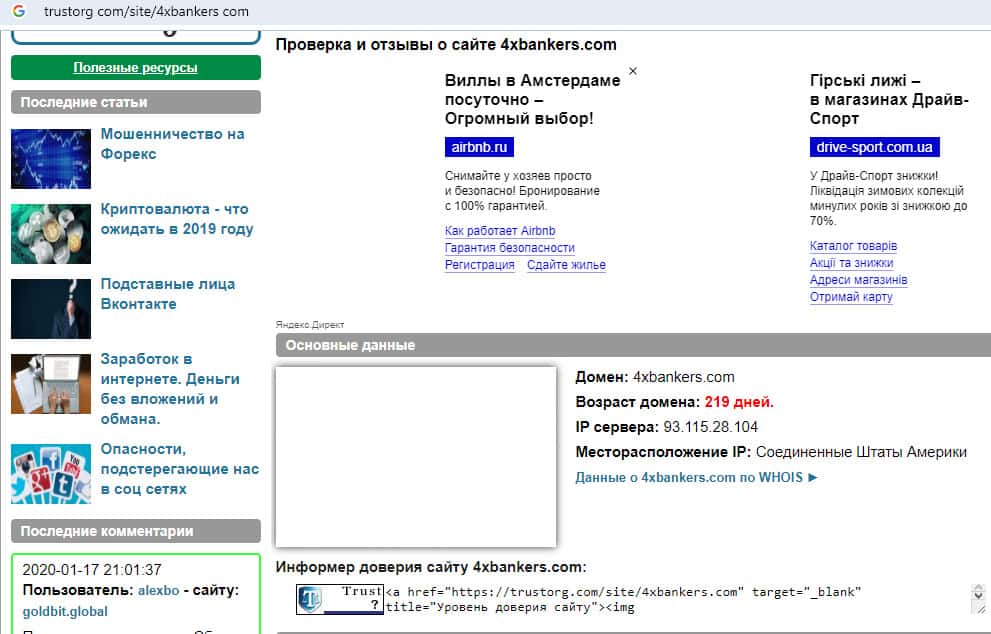991x634 pixels.
Task: Click the Последние комментарии section header
Action: (x=136, y=531)
